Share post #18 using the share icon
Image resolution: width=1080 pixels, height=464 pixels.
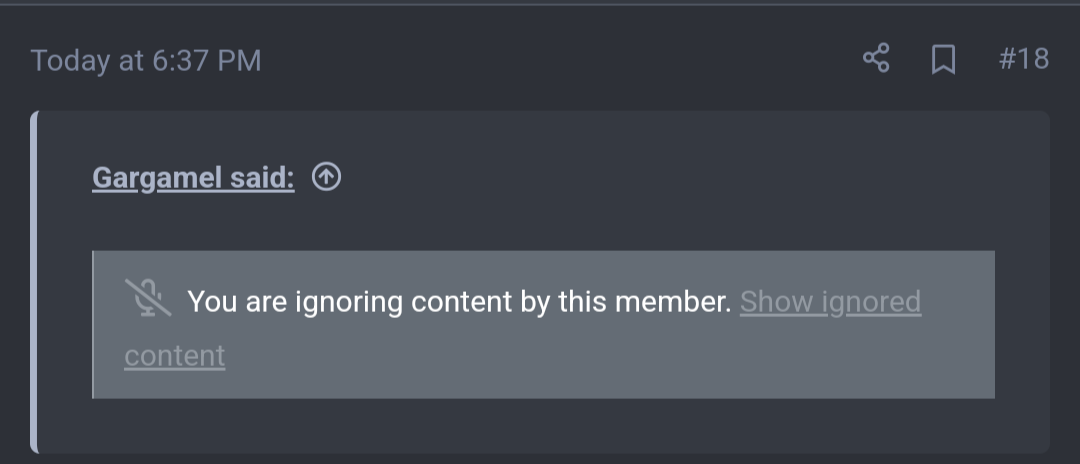click(x=876, y=59)
